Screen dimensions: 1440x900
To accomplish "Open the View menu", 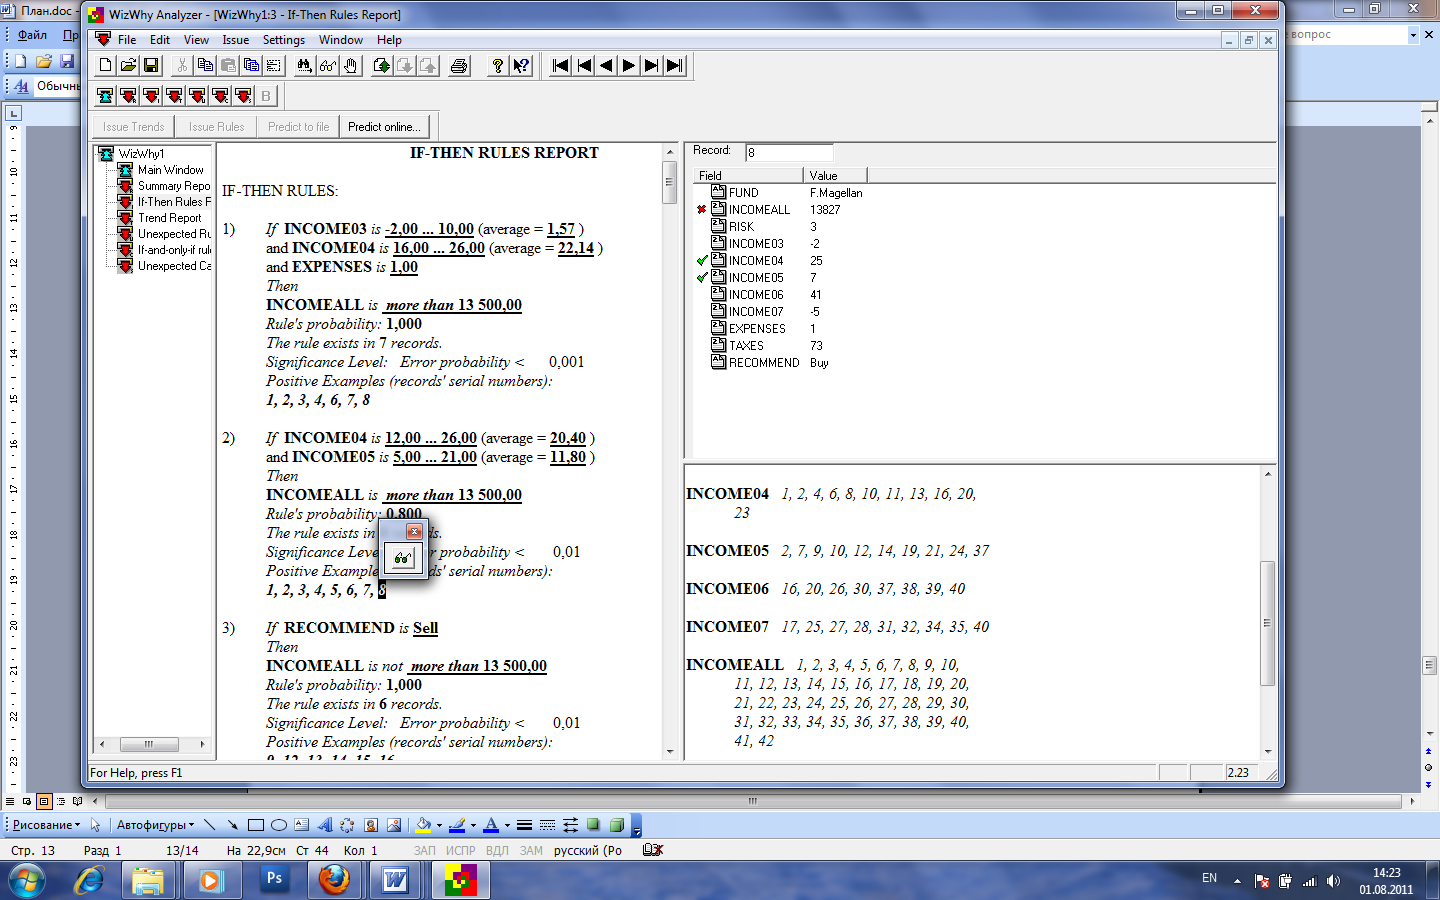I will [x=196, y=40].
